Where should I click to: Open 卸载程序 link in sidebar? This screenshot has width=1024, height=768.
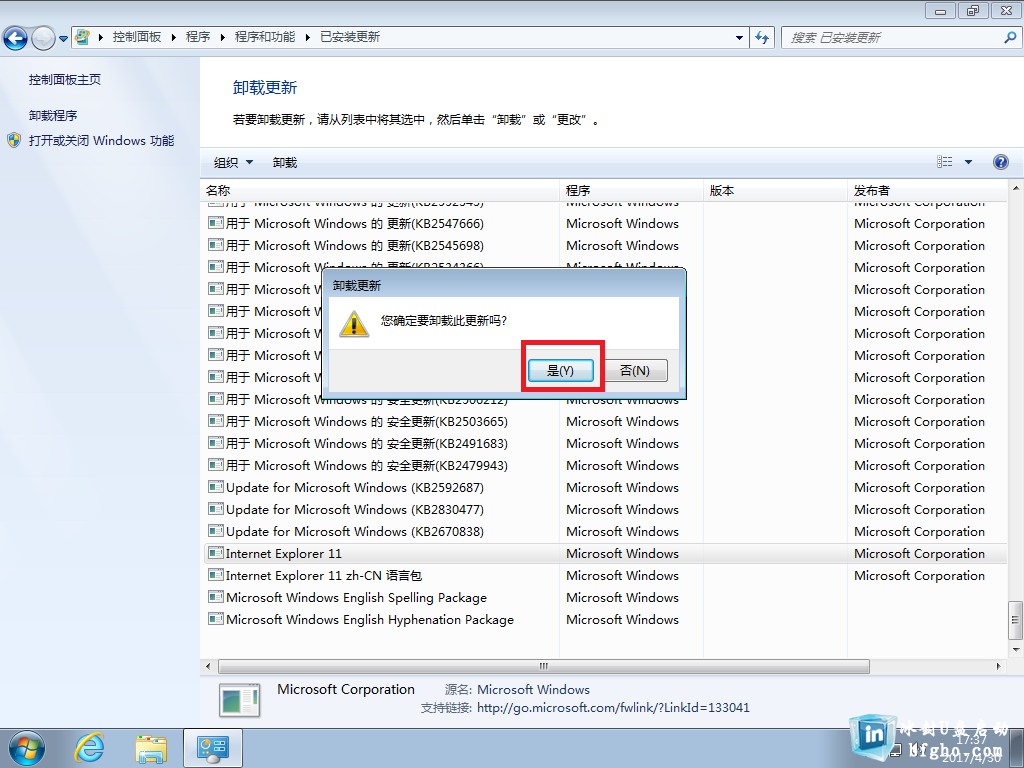(53, 116)
